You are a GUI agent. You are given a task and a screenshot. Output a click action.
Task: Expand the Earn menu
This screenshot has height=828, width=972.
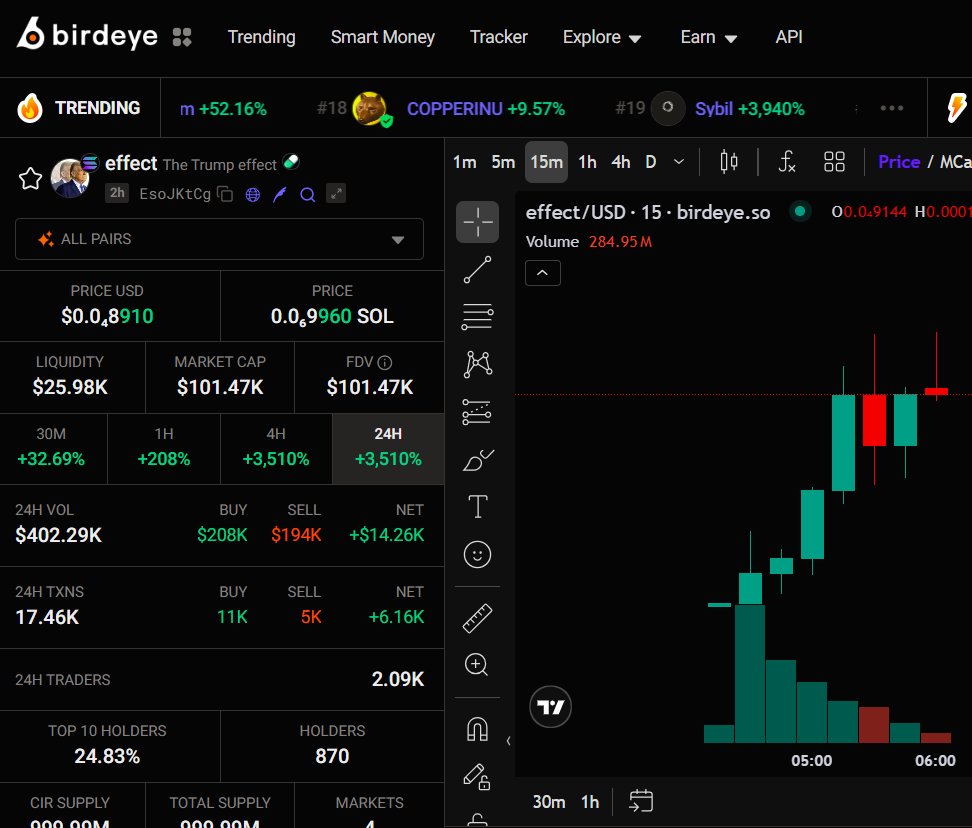pos(709,37)
